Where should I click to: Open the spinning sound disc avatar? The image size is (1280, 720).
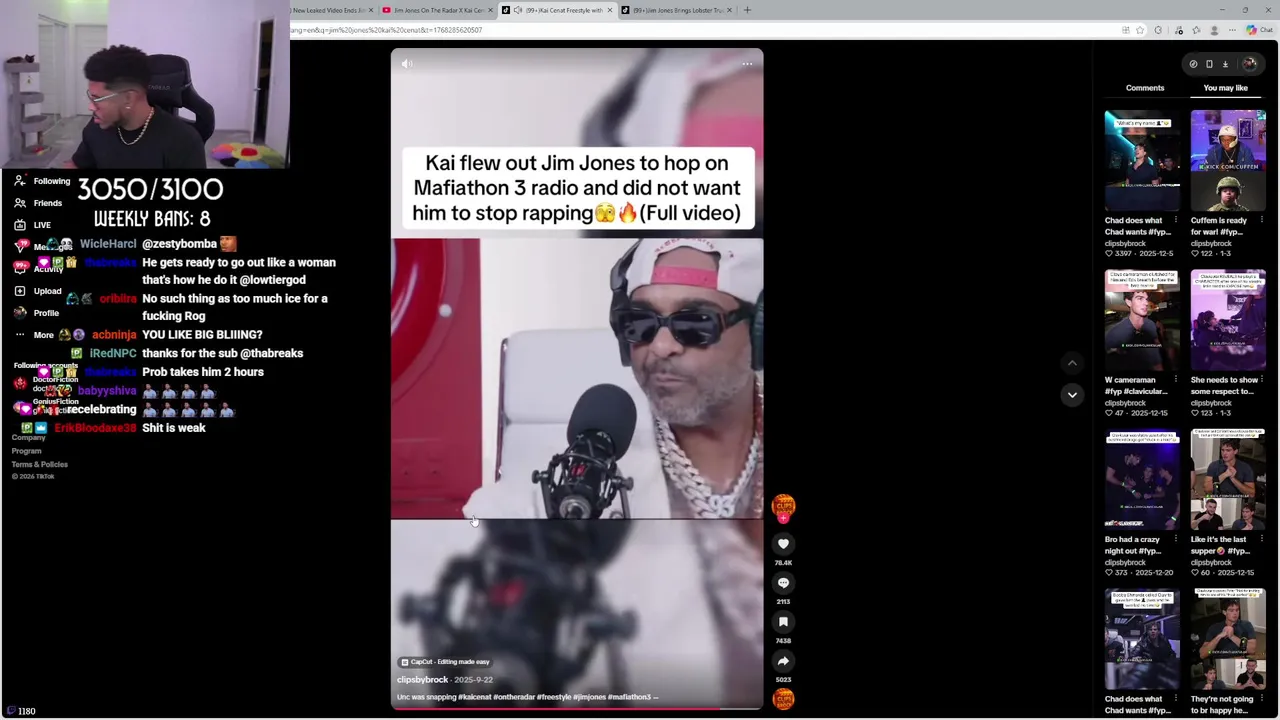[783, 699]
